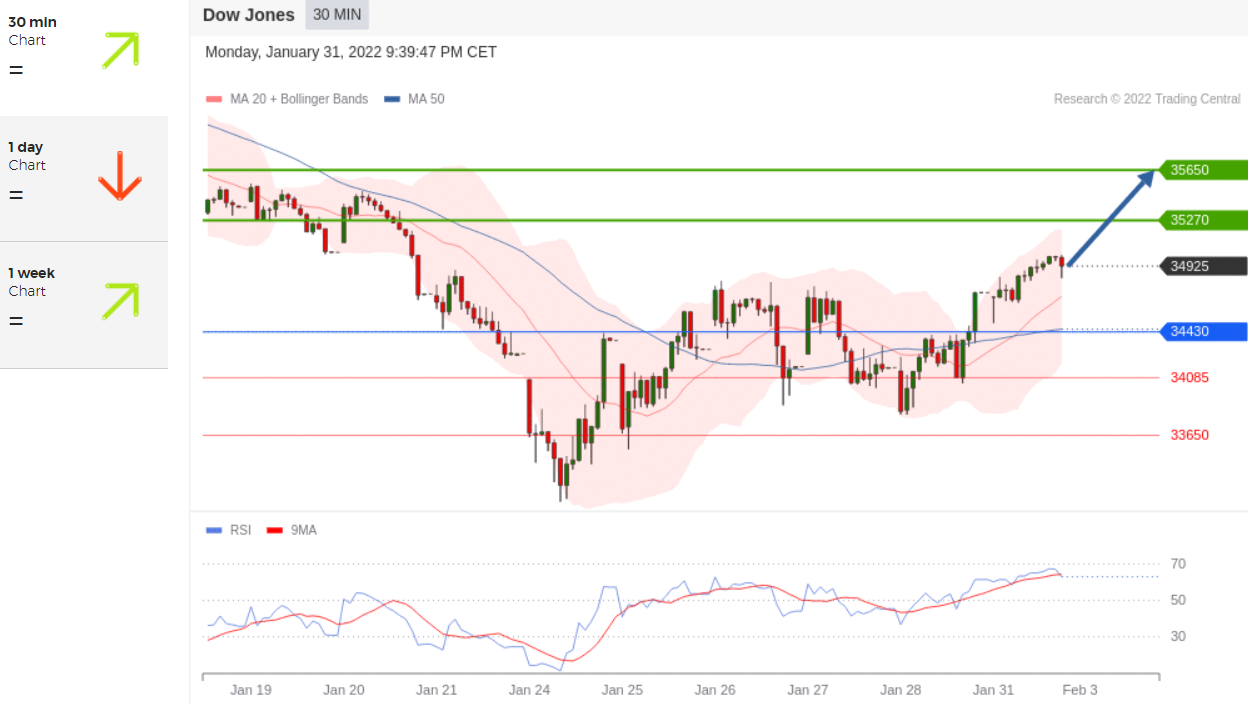Click the Feb 3 date axis label
The image size is (1248, 704).
coord(1080,690)
